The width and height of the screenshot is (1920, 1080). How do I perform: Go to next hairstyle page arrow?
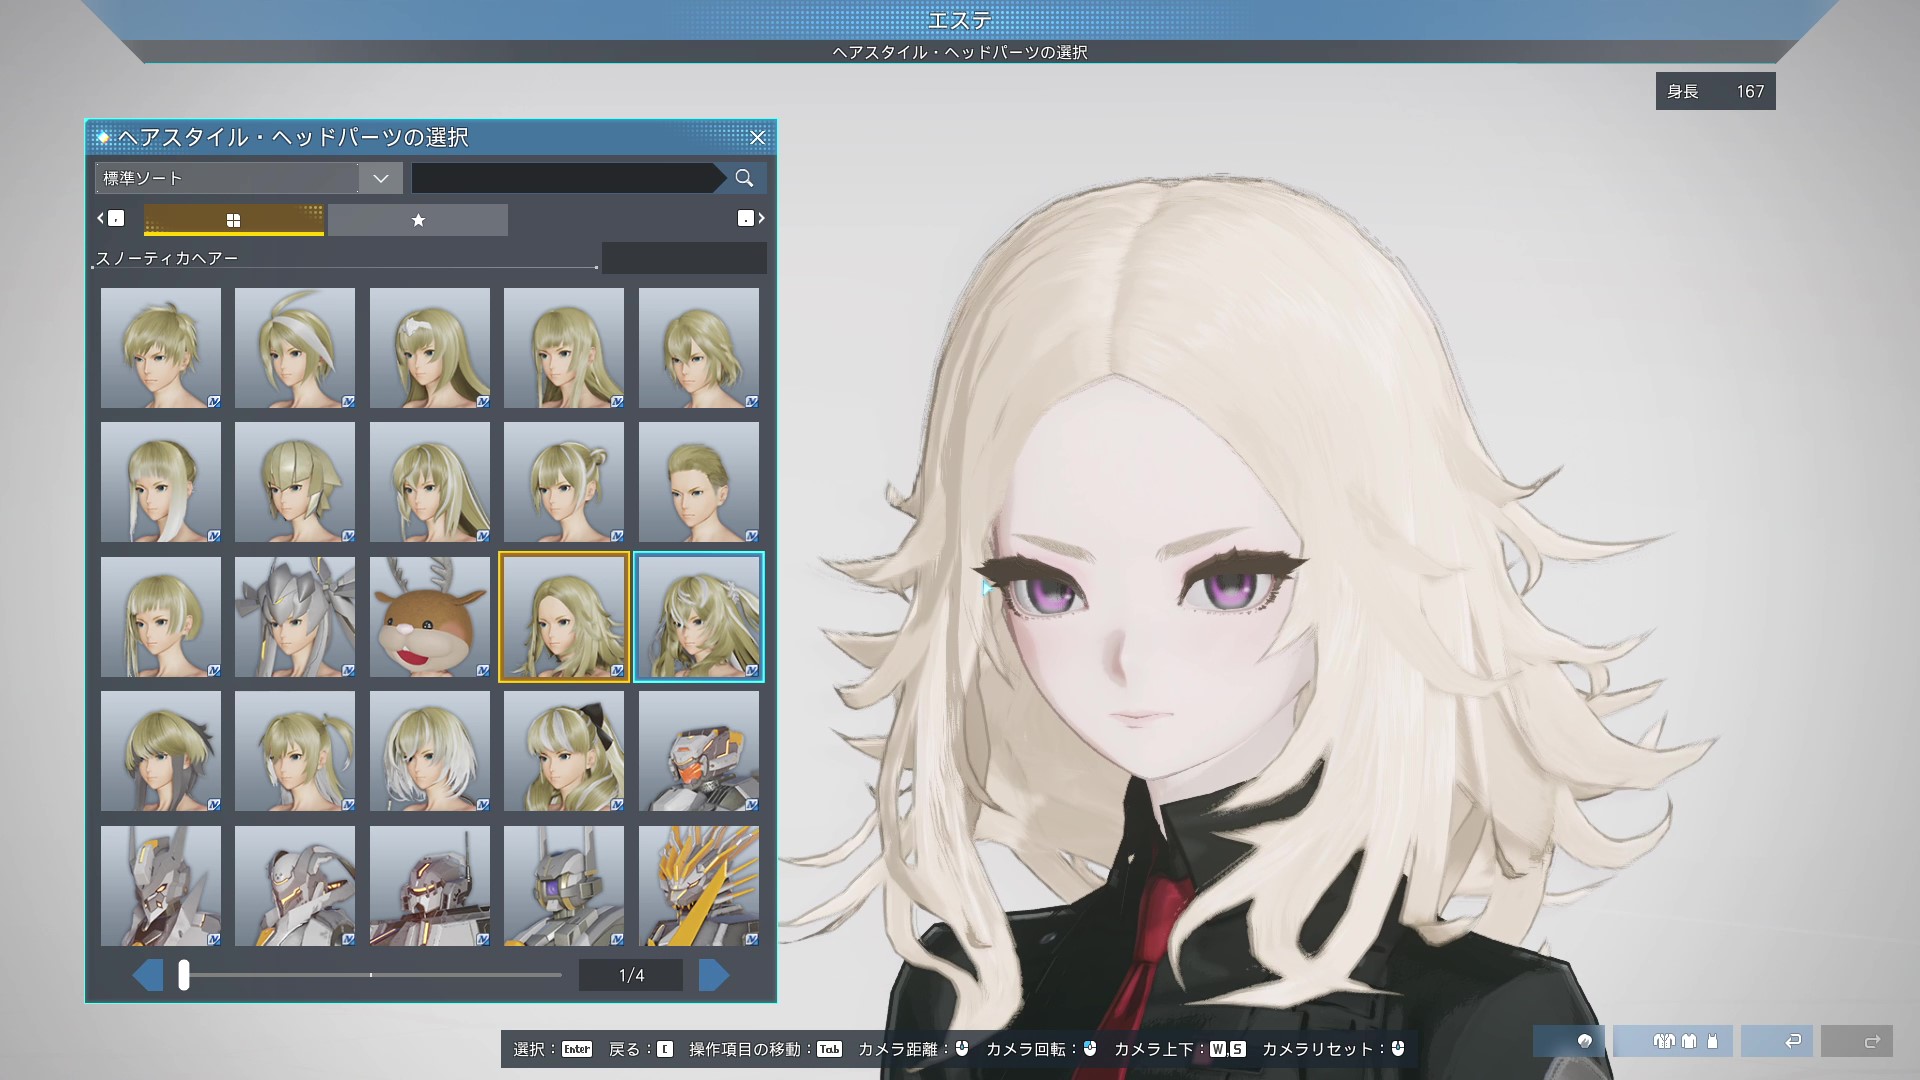714,975
